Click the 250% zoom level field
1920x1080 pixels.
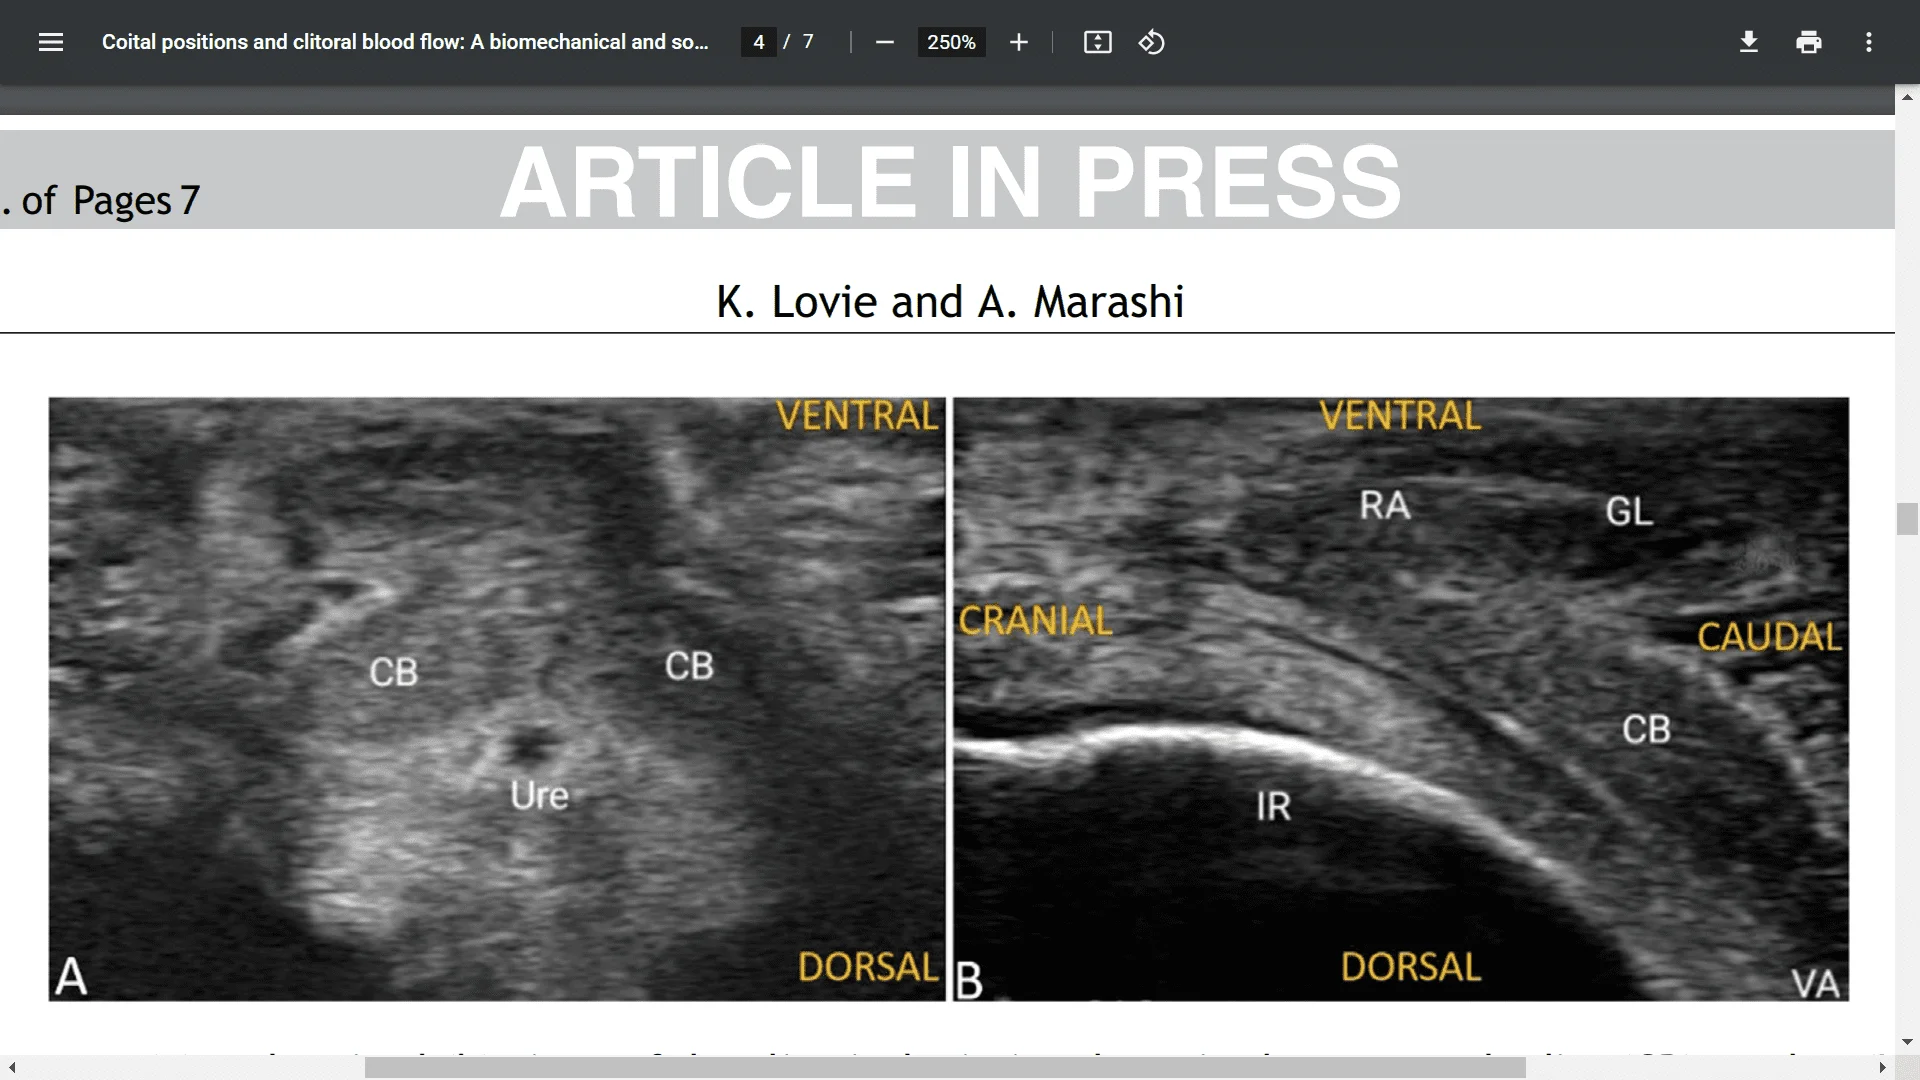(951, 42)
